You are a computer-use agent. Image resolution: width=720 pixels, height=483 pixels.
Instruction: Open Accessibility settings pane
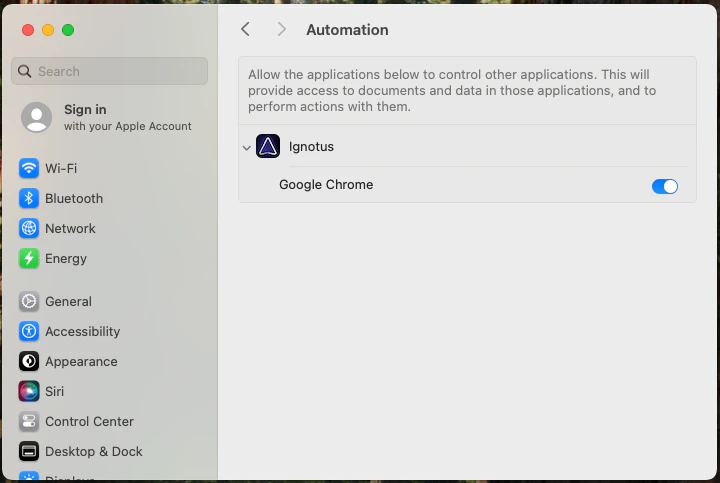109,331
